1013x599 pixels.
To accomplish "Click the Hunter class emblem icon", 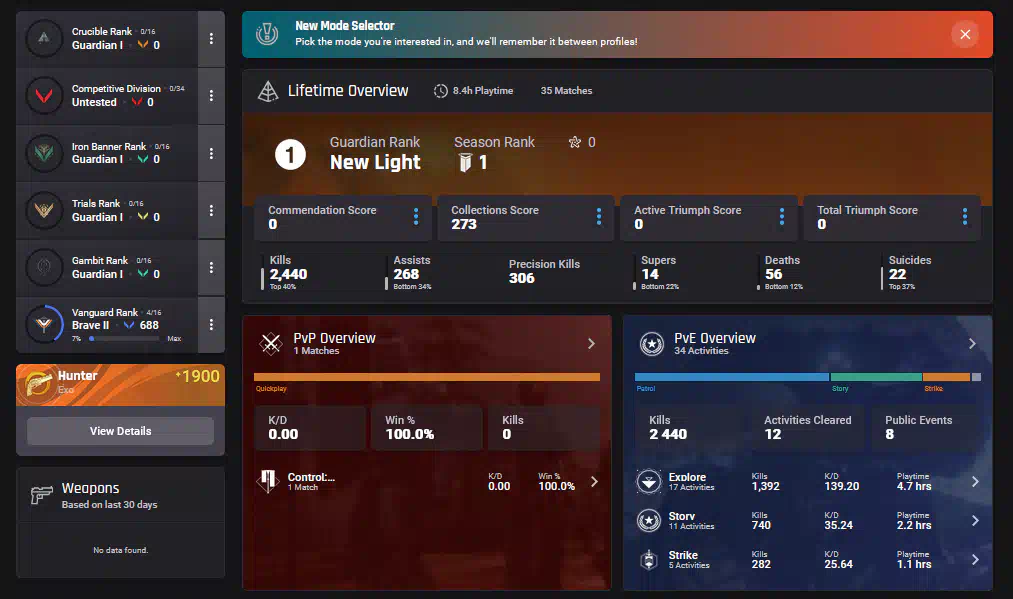I will [x=38, y=384].
